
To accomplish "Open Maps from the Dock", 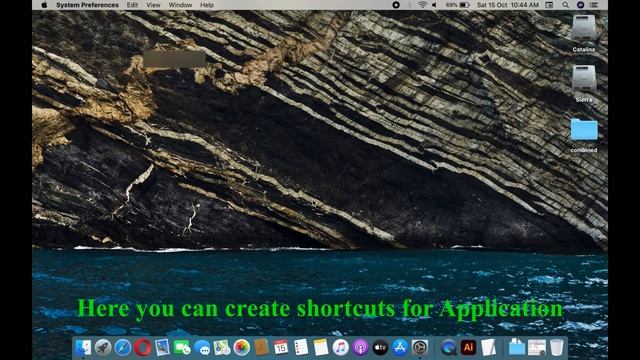I will pyautogui.click(x=222, y=348).
